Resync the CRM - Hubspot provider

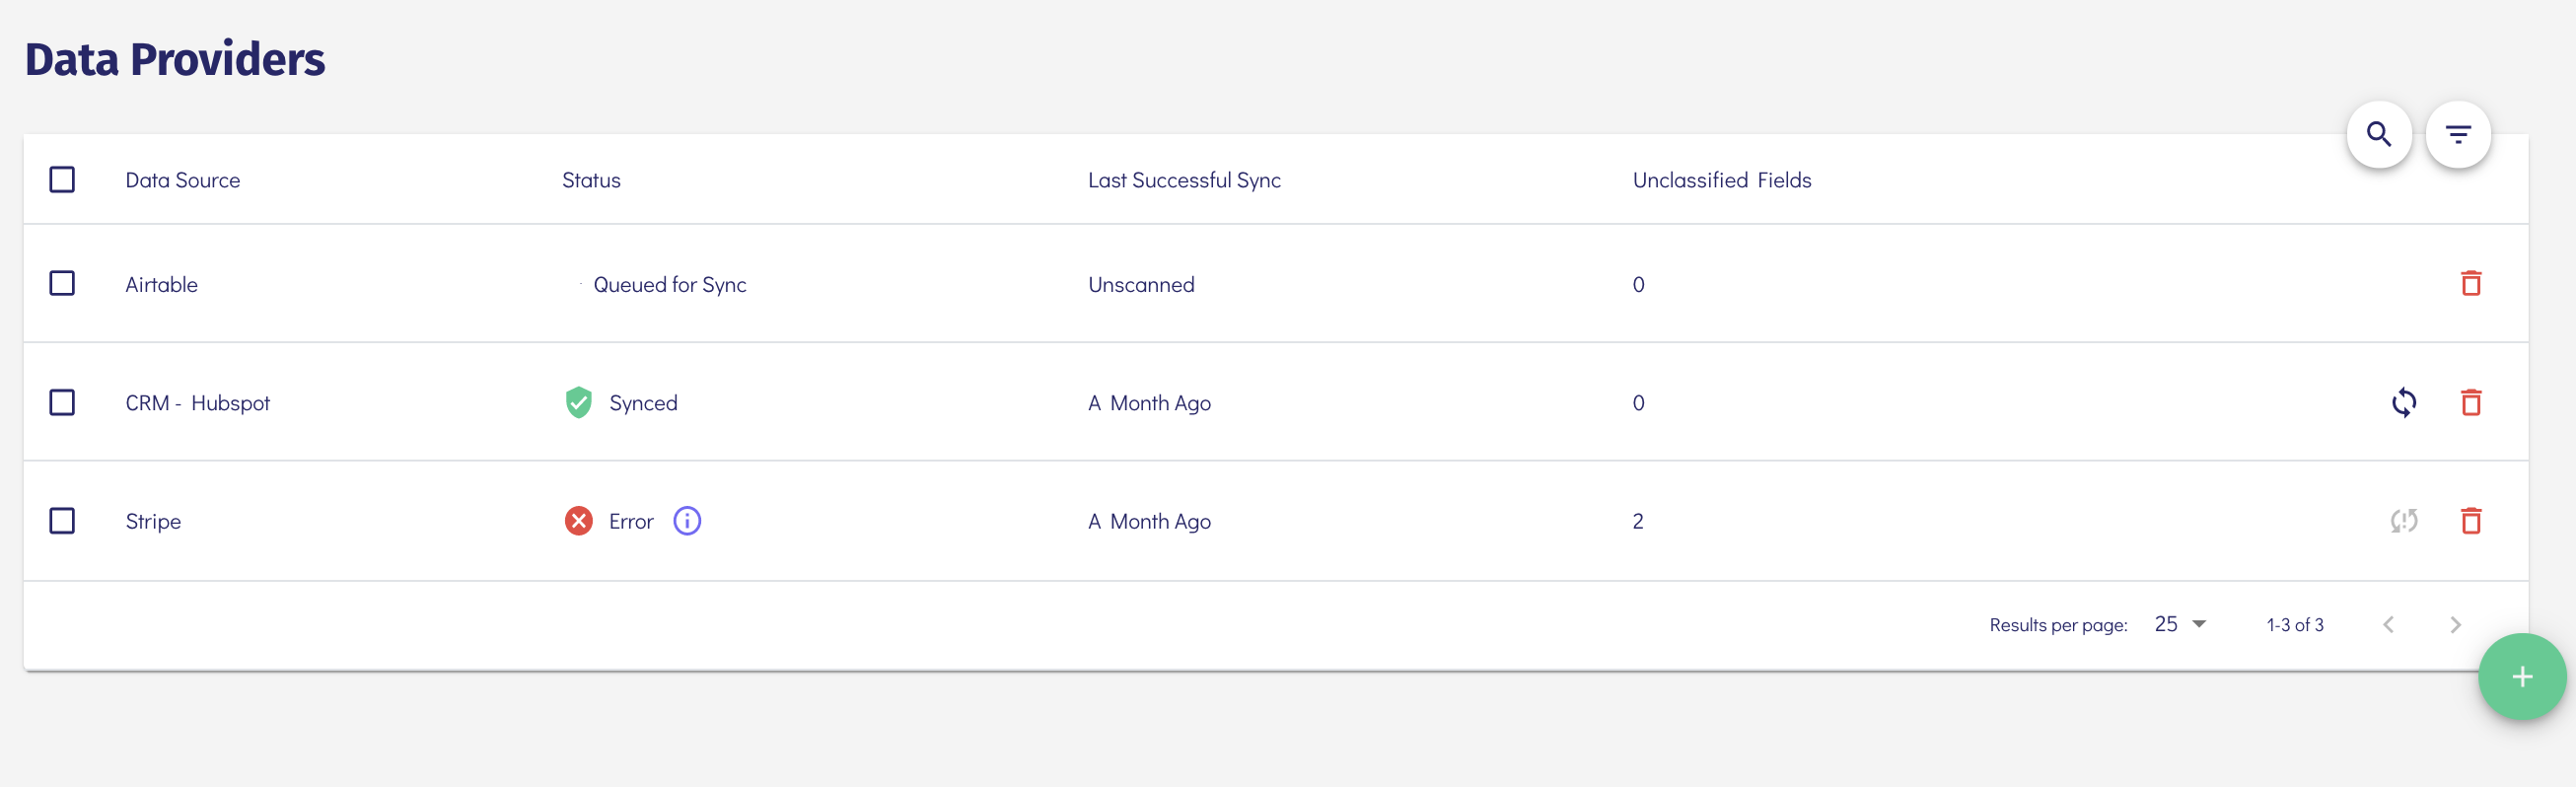[x=2404, y=403]
